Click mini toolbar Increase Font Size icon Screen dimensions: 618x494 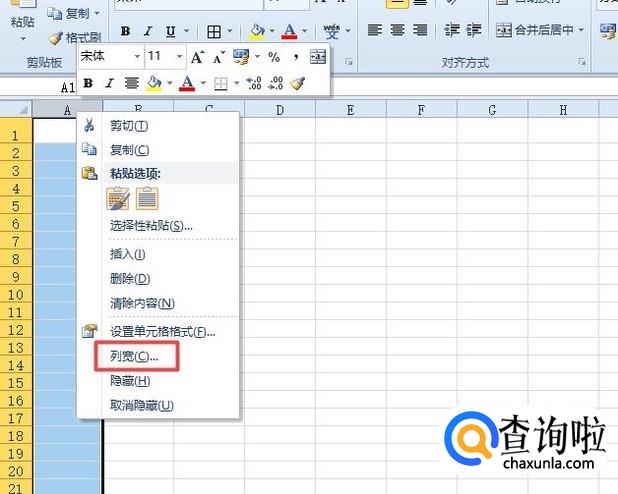(197, 58)
